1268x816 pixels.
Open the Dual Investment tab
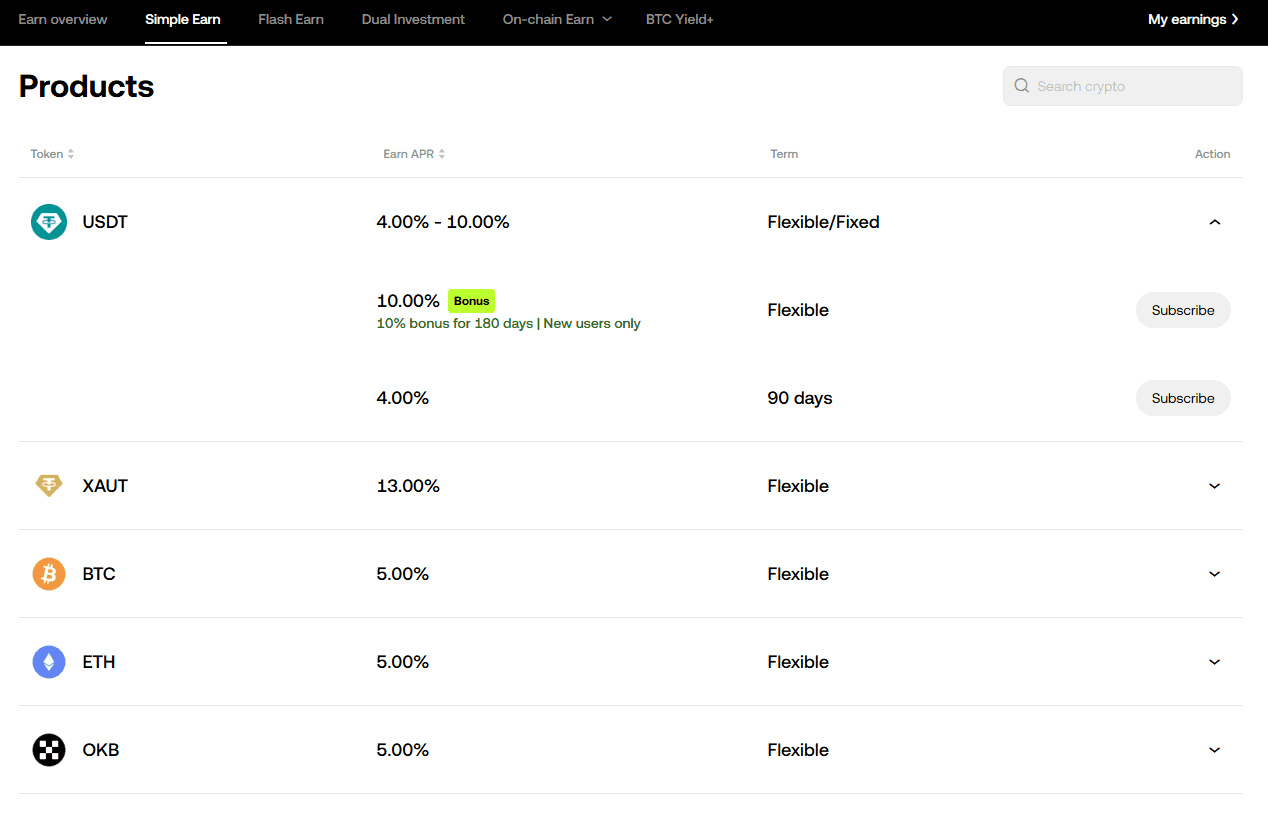413,19
